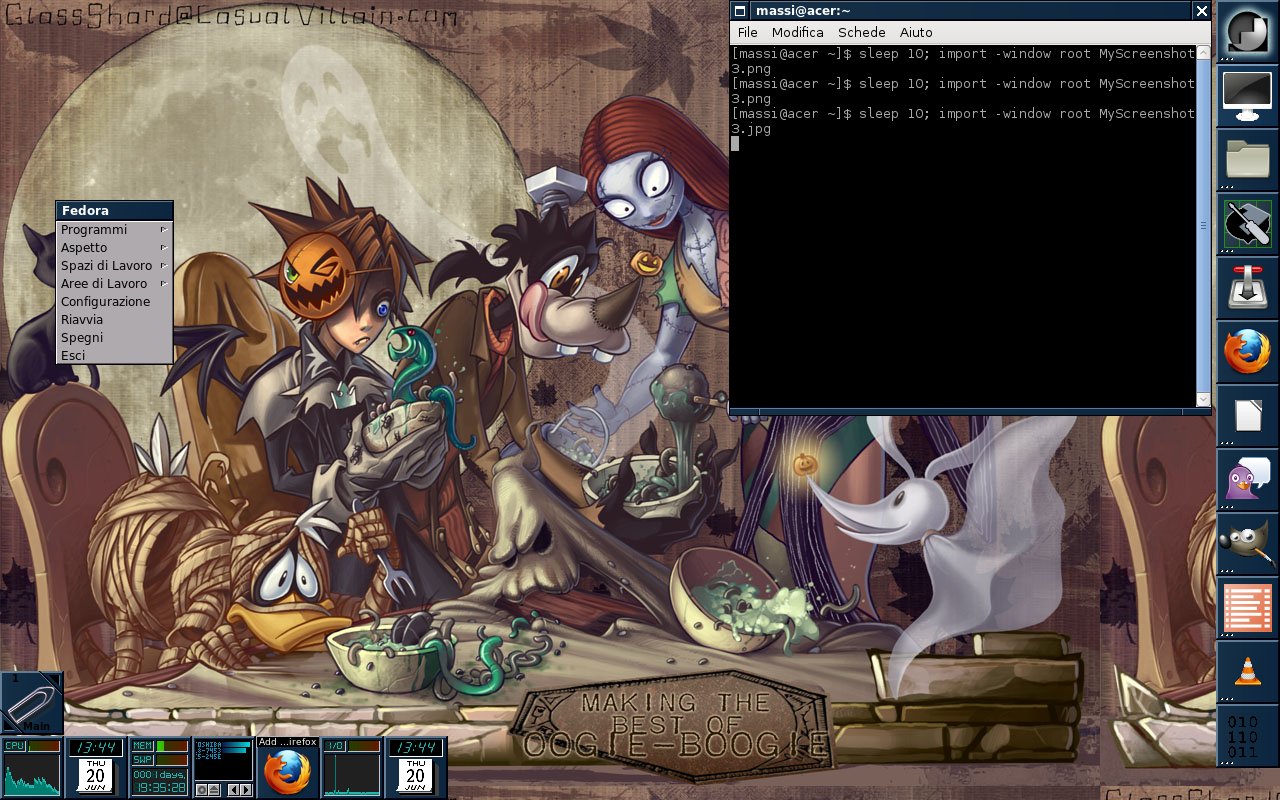
Task: Click the play button in CD dockapp
Action: 201,790
